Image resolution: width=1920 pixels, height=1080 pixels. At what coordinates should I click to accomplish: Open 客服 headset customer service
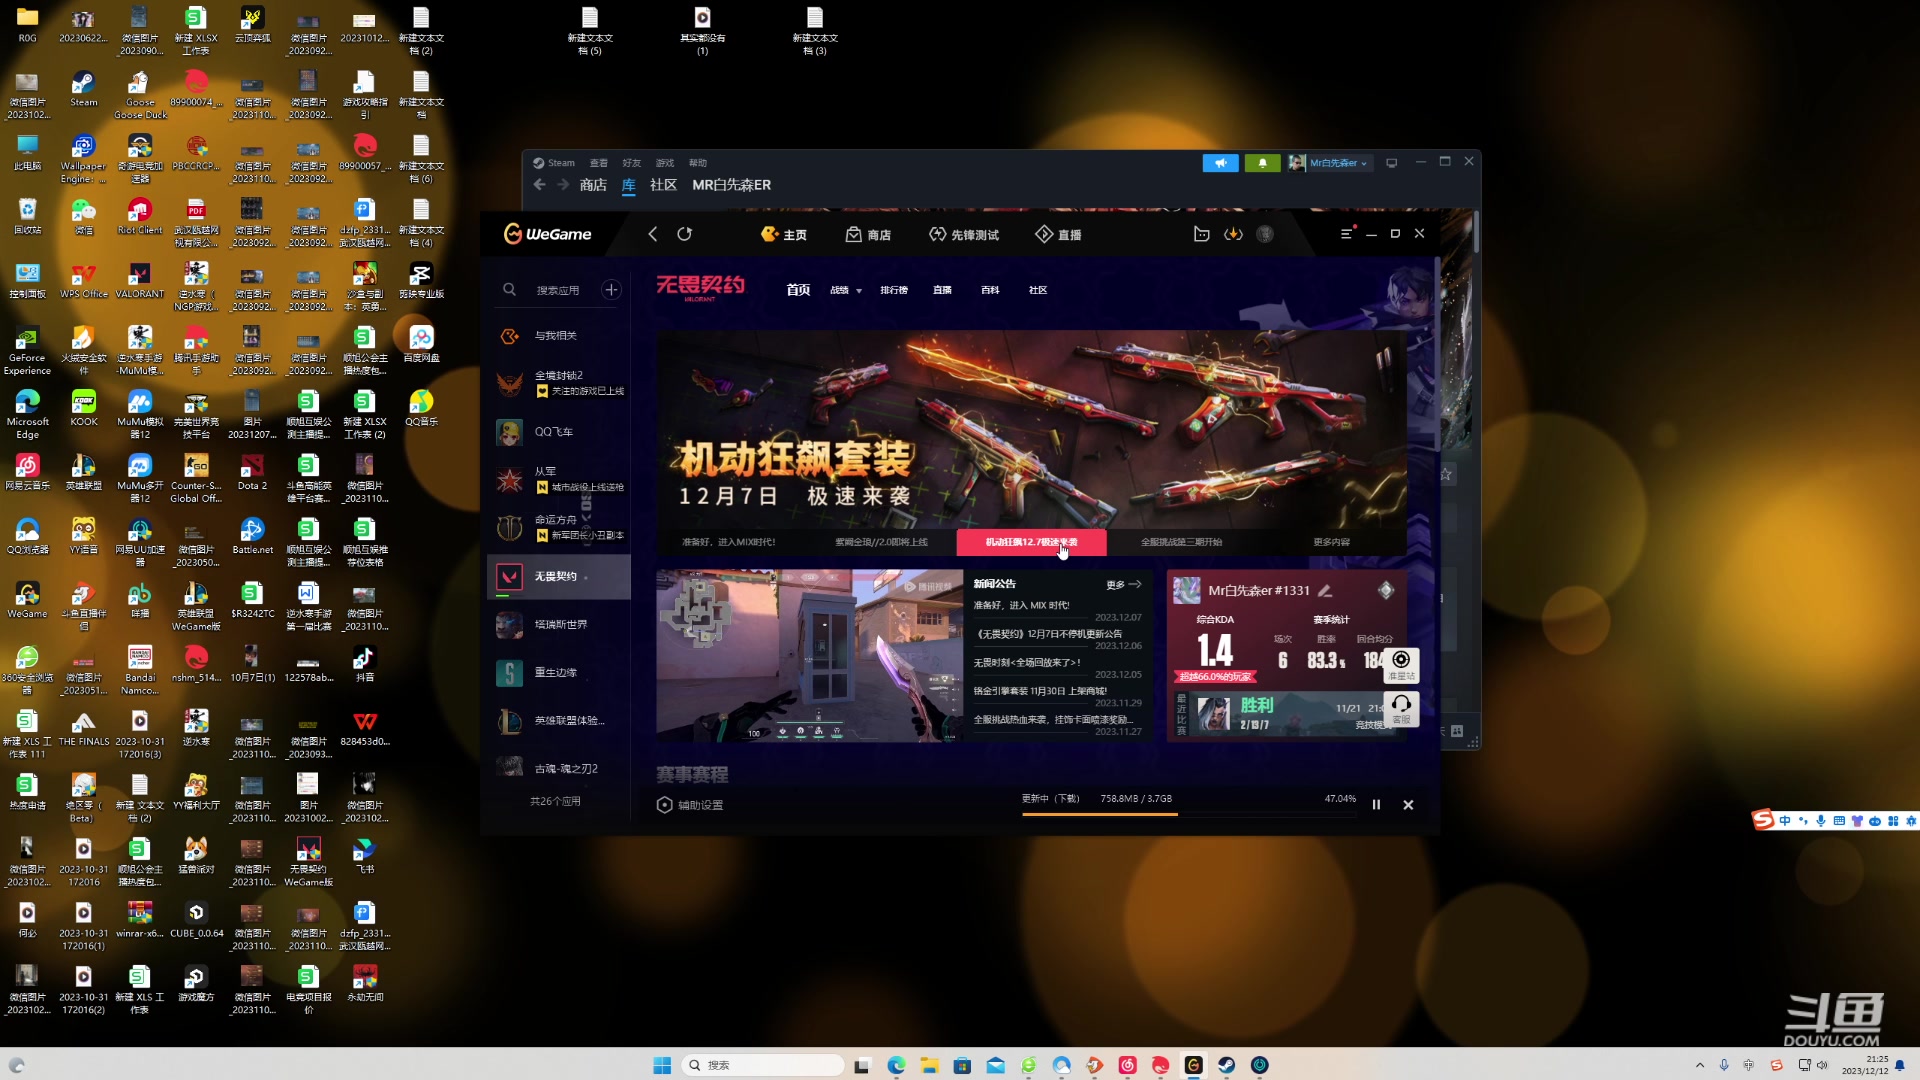point(1401,708)
